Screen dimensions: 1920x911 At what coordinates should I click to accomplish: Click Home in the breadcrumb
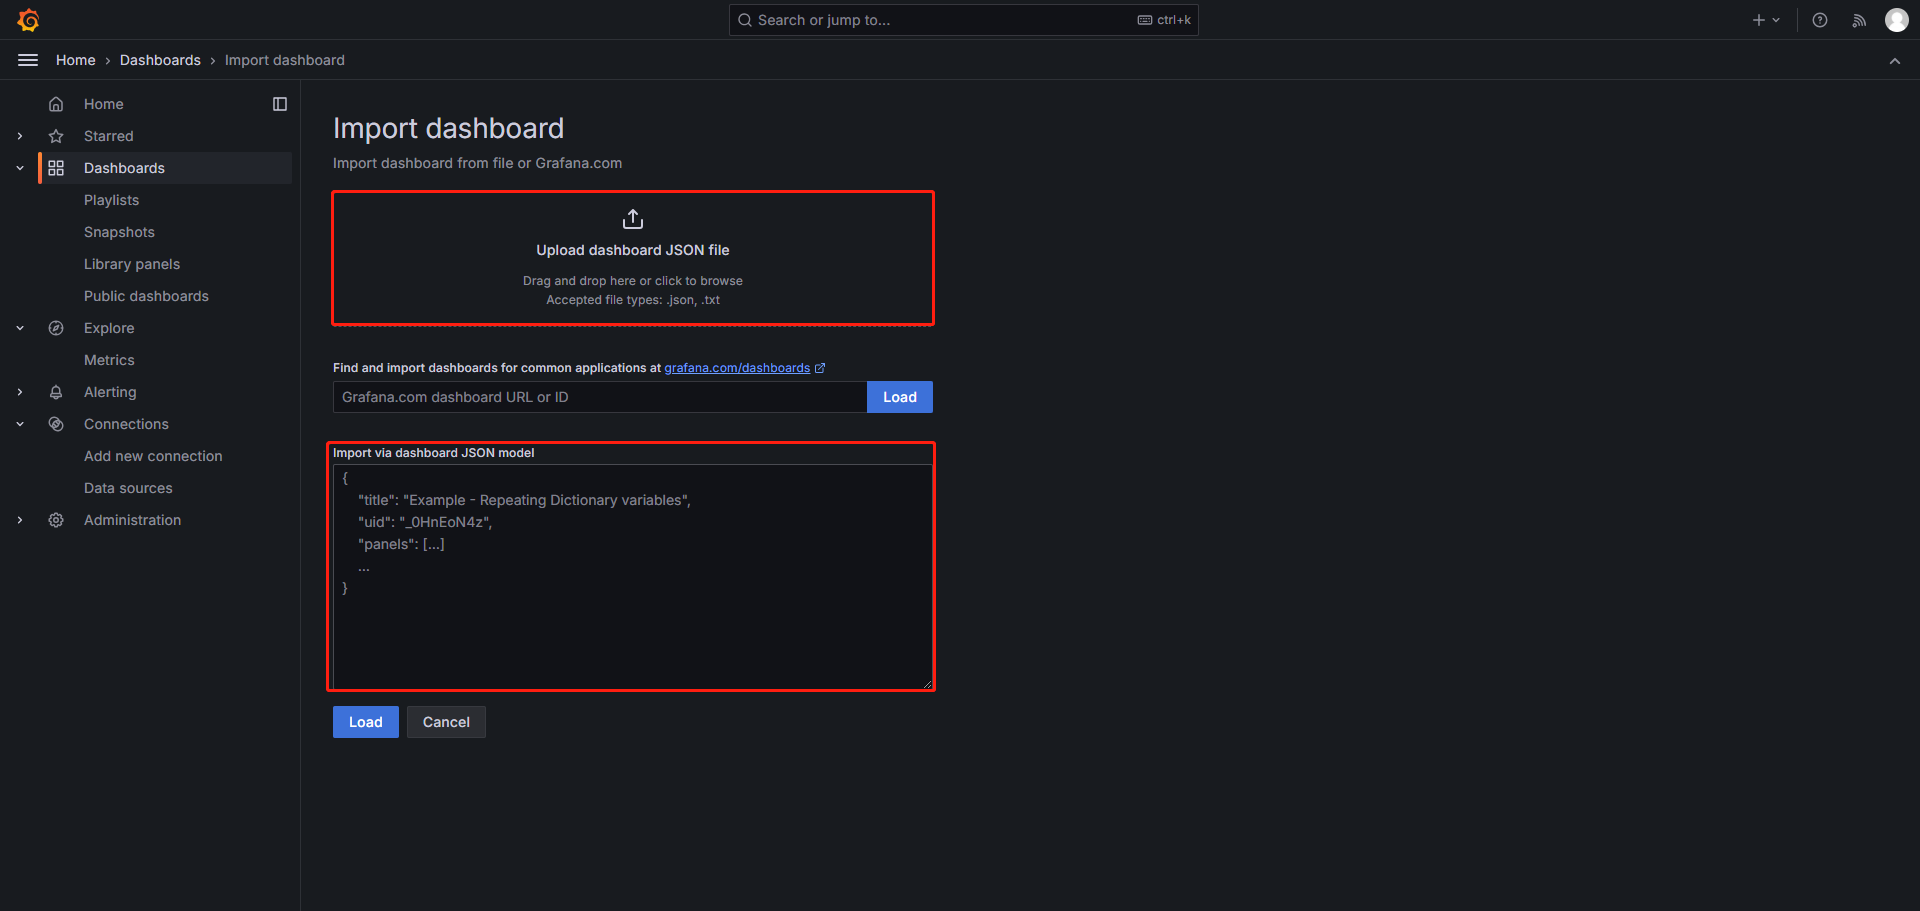(x=76, y=60)
